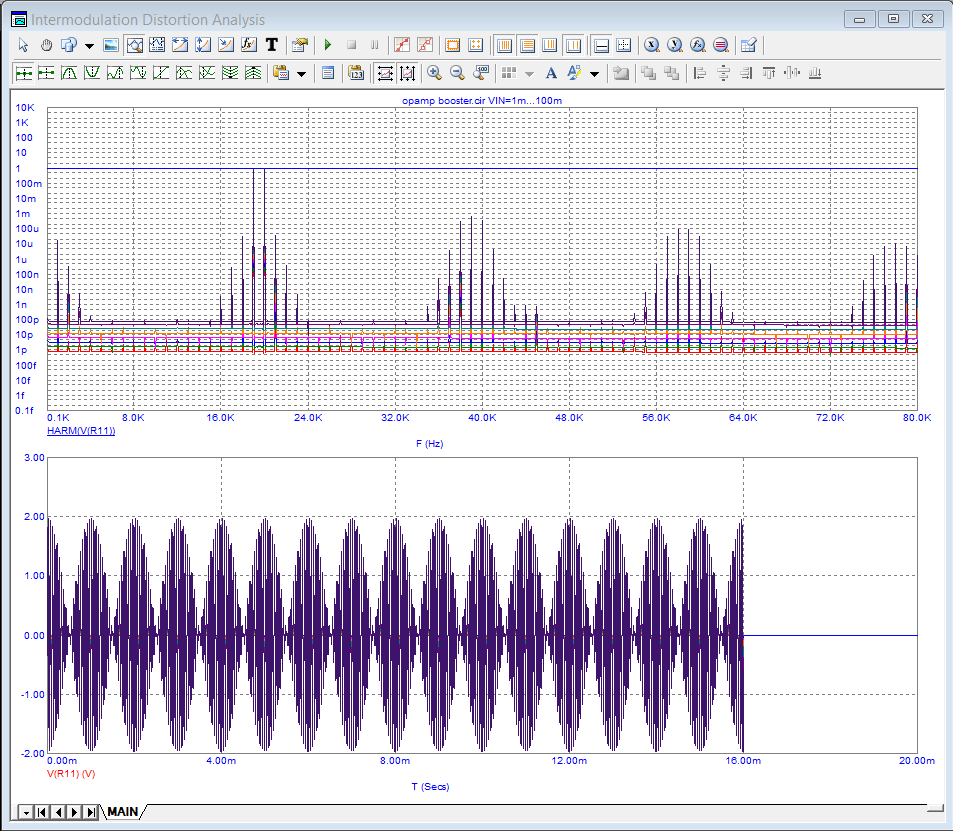Click the red lines round icon
The image size is (953, 831).
721,45
